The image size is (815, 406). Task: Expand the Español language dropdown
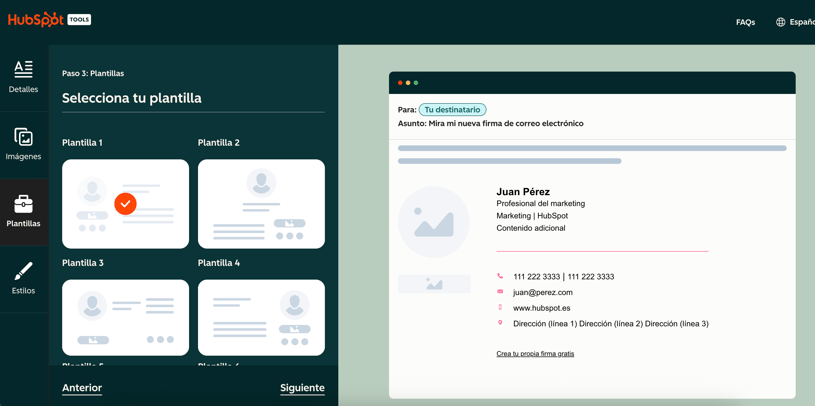(x=801, y=22)
